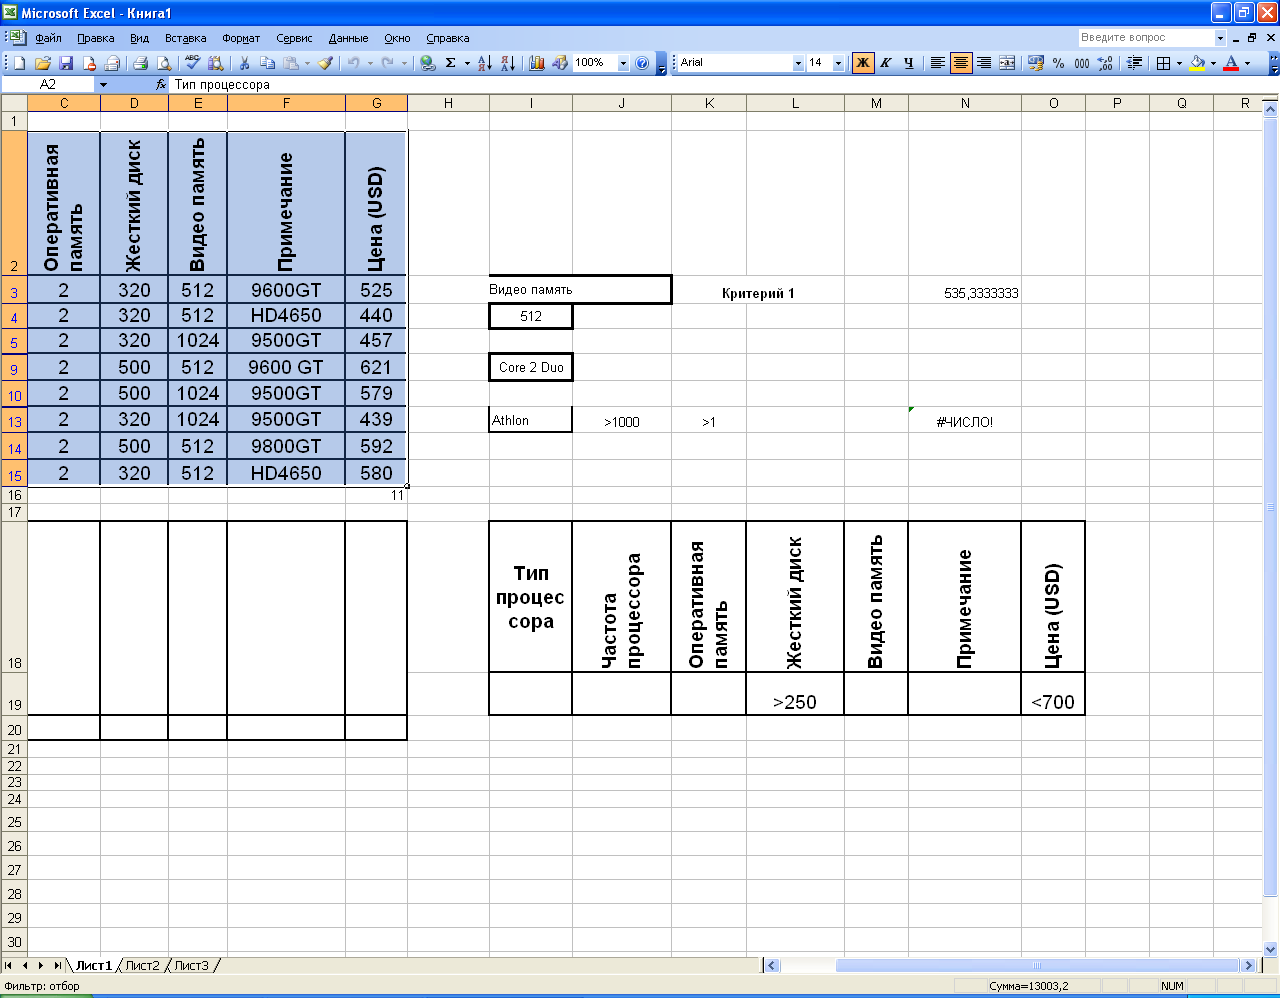Apply the red font color A
Viewport: 1280px width, 998px height.
pos(1231,63)
